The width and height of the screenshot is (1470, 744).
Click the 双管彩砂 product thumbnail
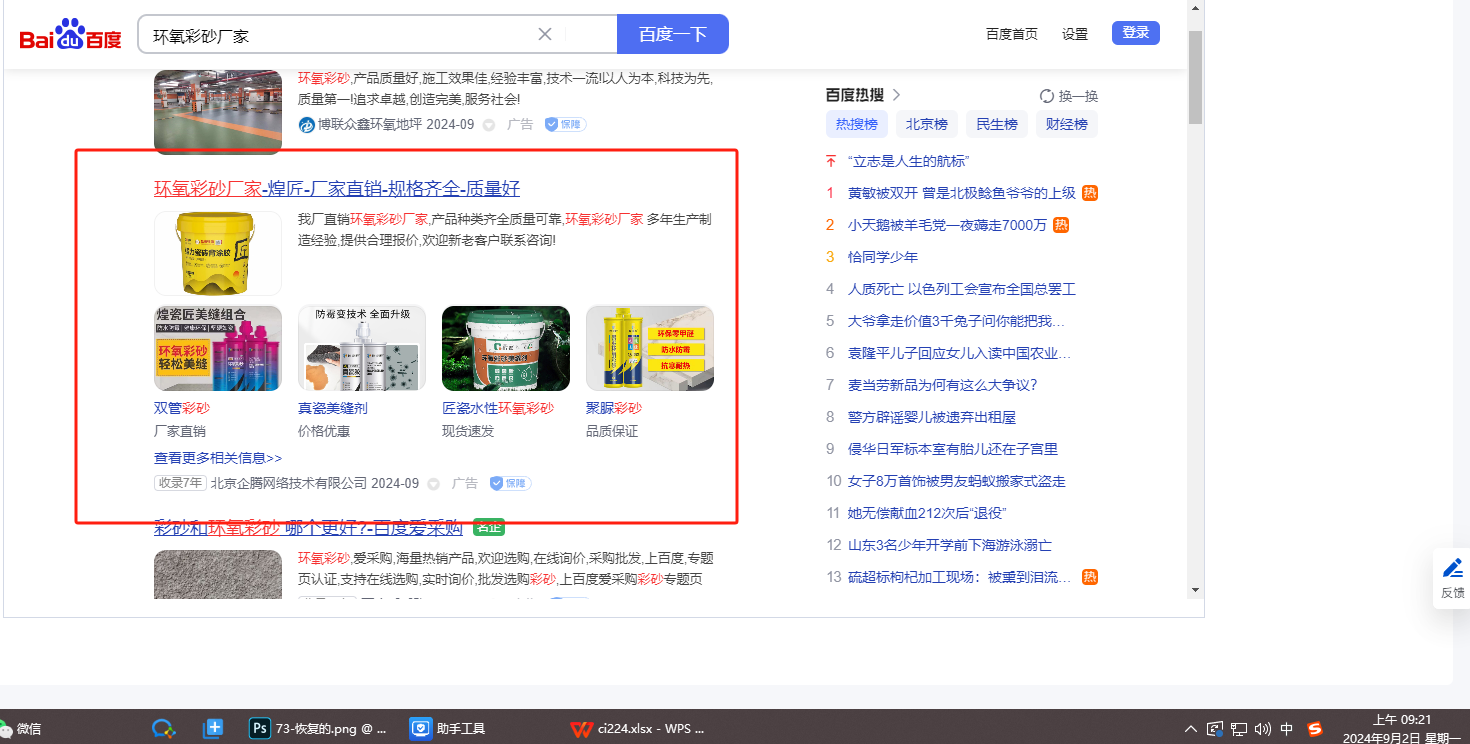(218, 348)
